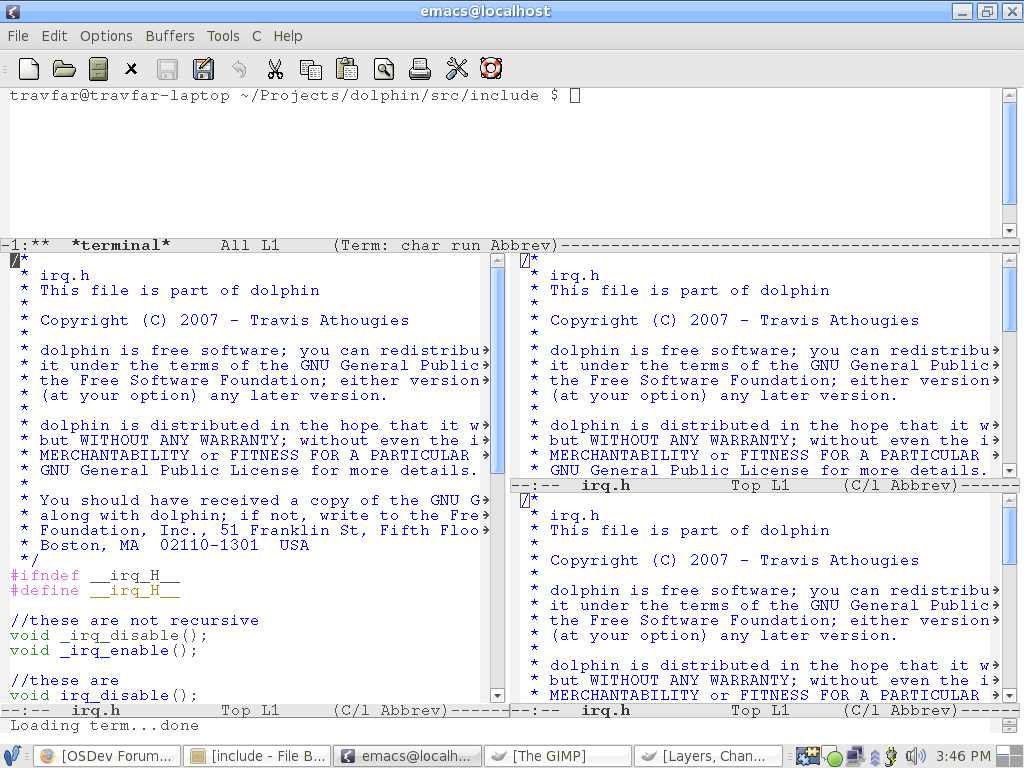Screen dimensions: 1024x768
Task: Click the top-right scrollbar thumb in terminal pane
Action: [x=1010, y=154]
